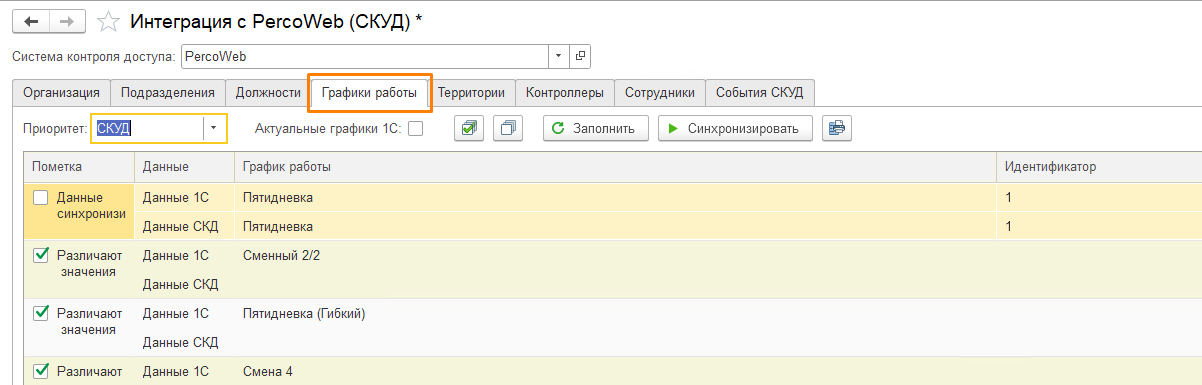Expand the Система контроля доступа dropdown
The height and width of the screenshot is (385, 1202).
coord(559,56)
